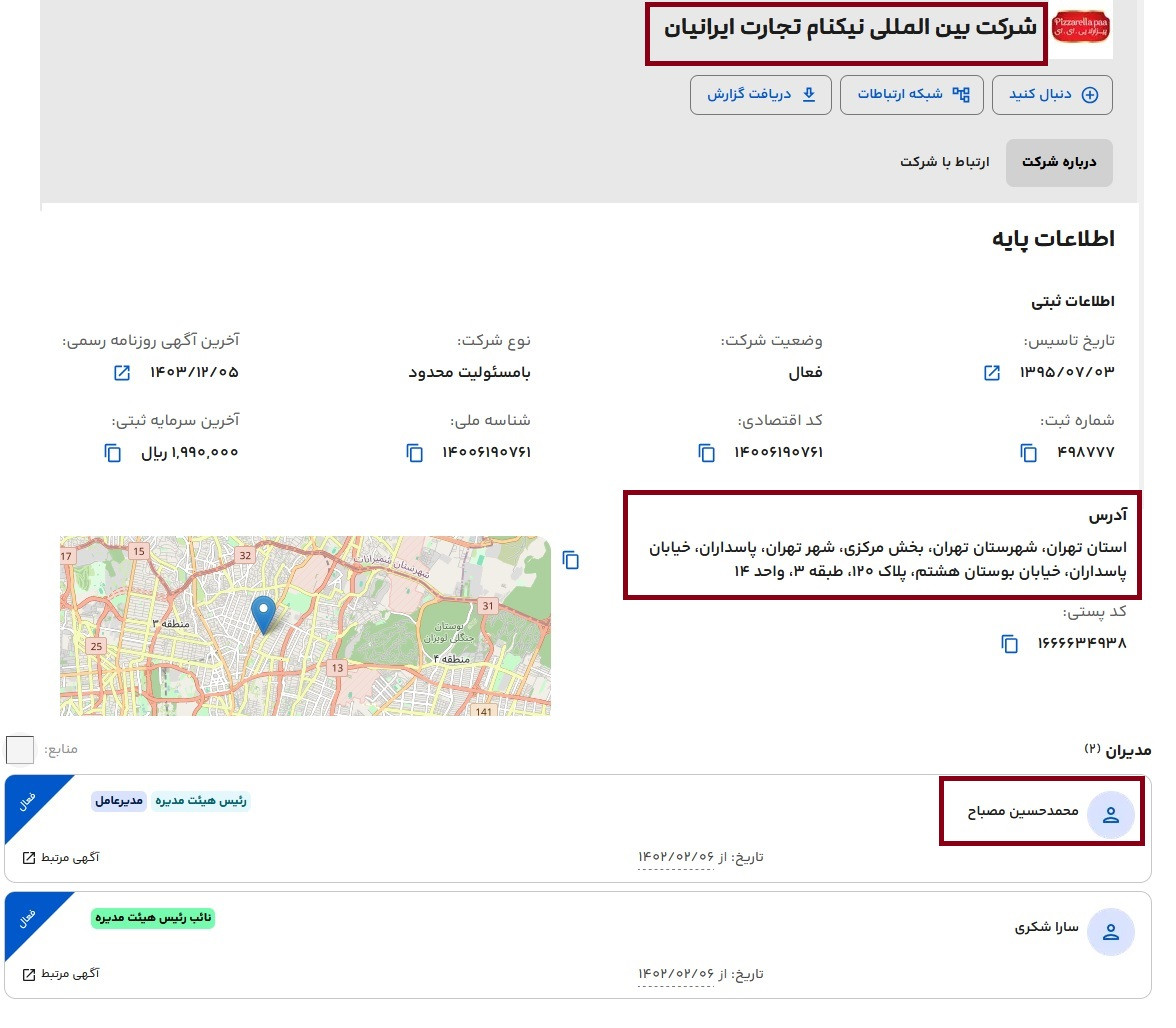Switch to the ارتباط با شرکت tab

944,162
